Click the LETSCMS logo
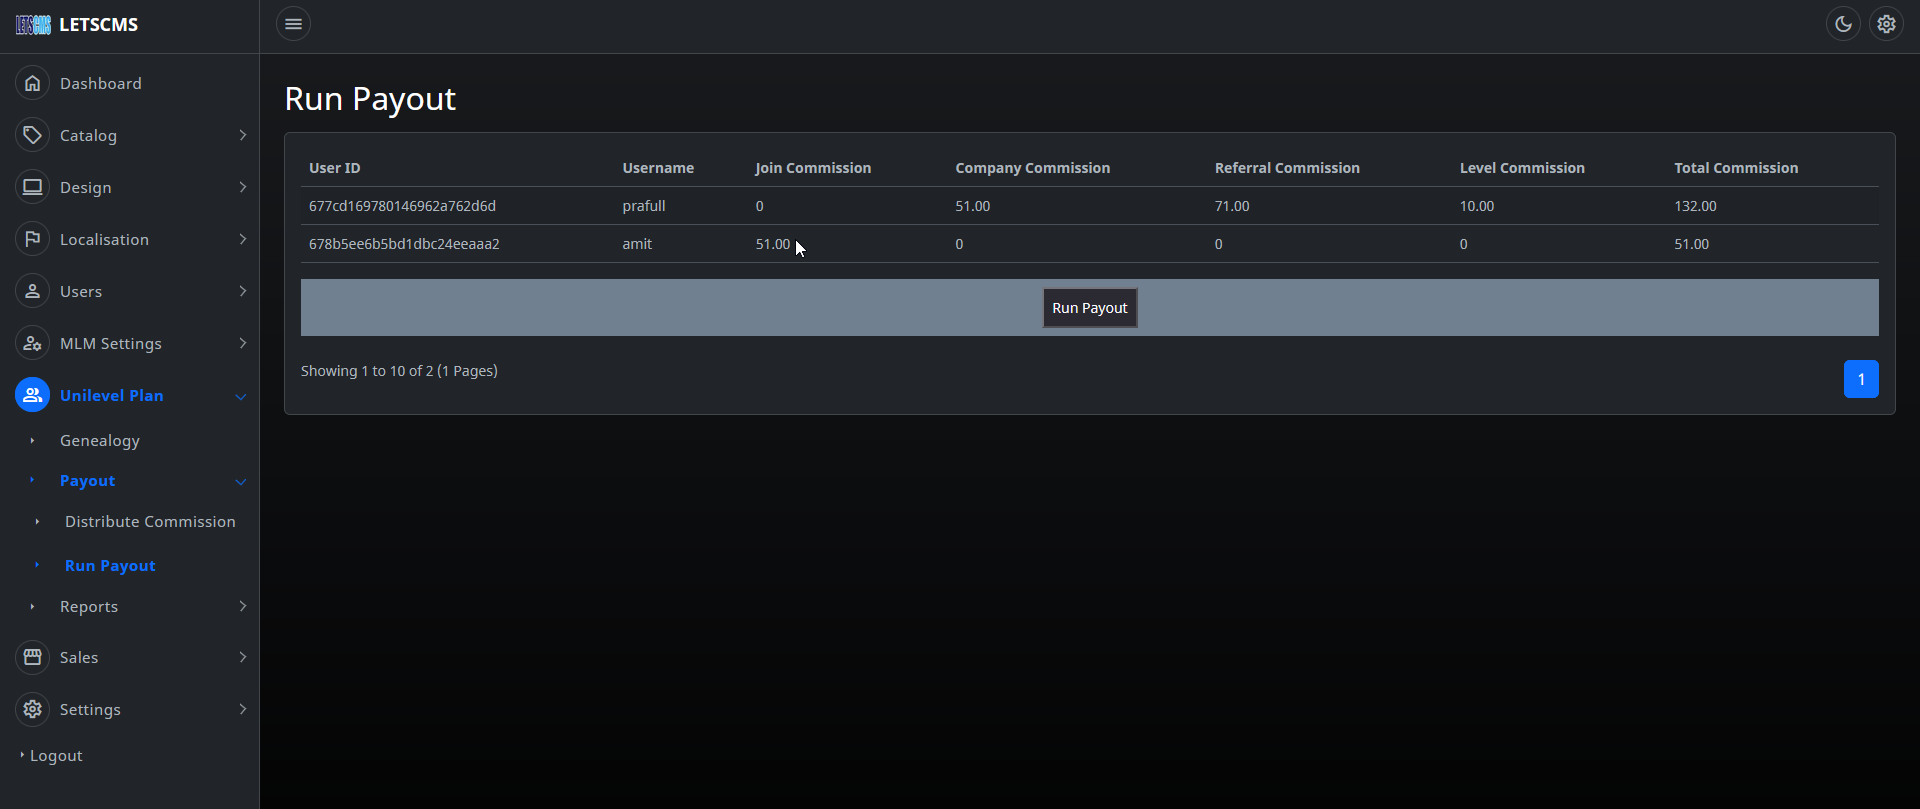 [77, 25]
